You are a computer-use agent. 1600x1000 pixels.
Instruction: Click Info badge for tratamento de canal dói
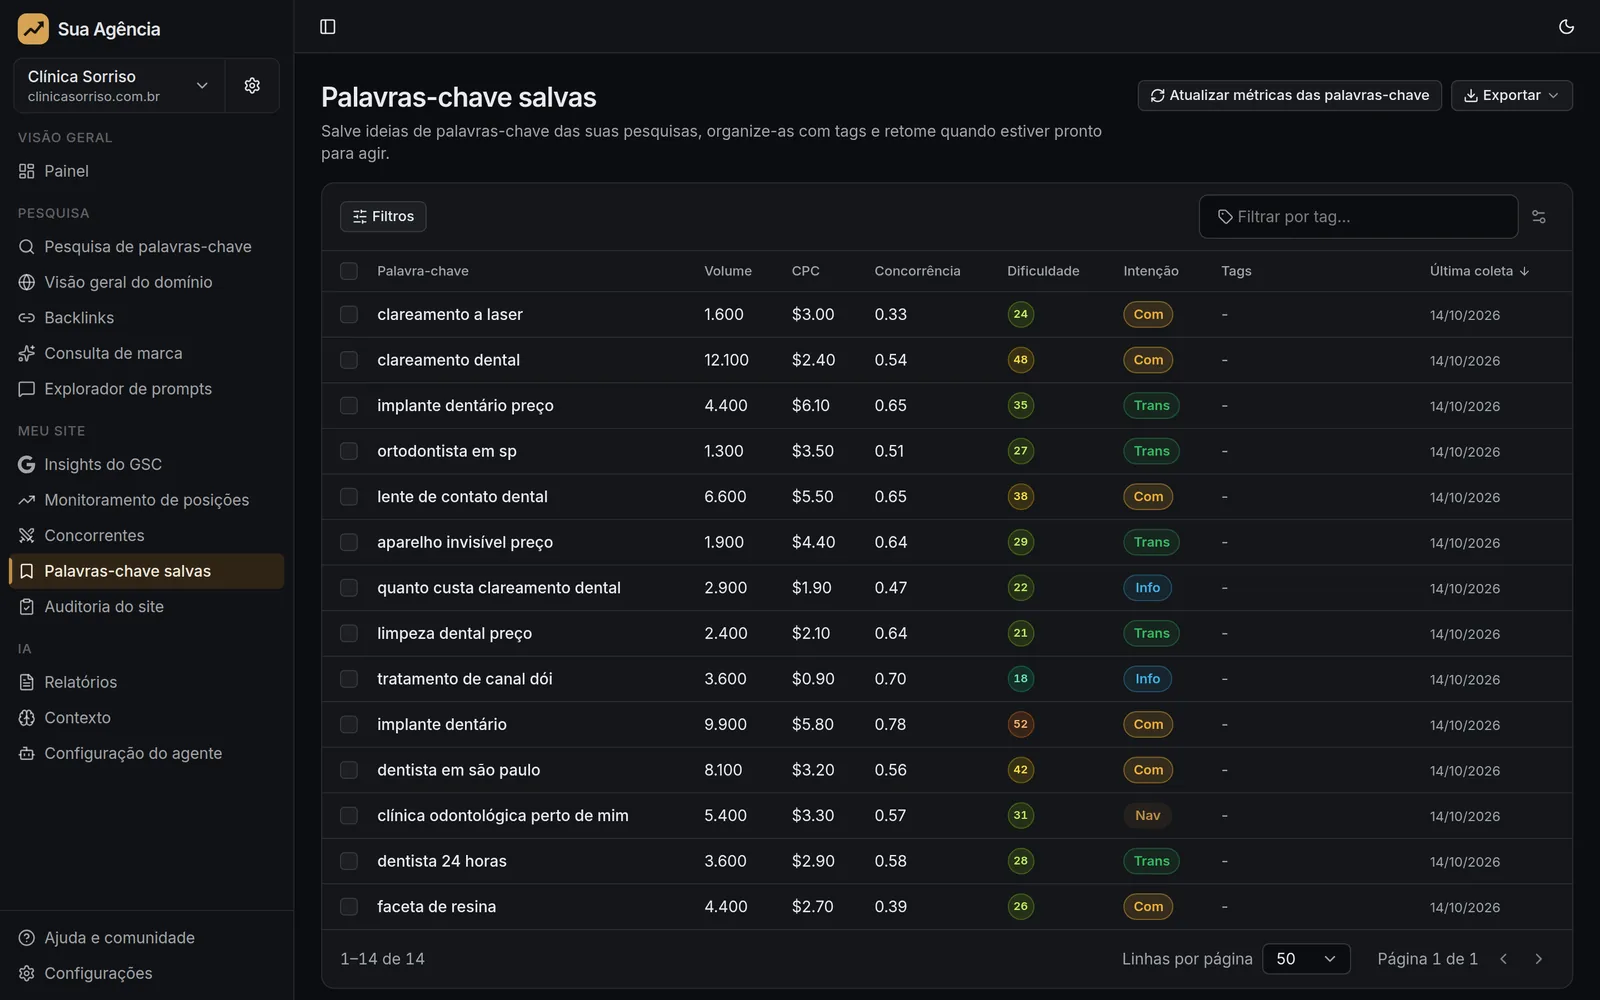1148,679
